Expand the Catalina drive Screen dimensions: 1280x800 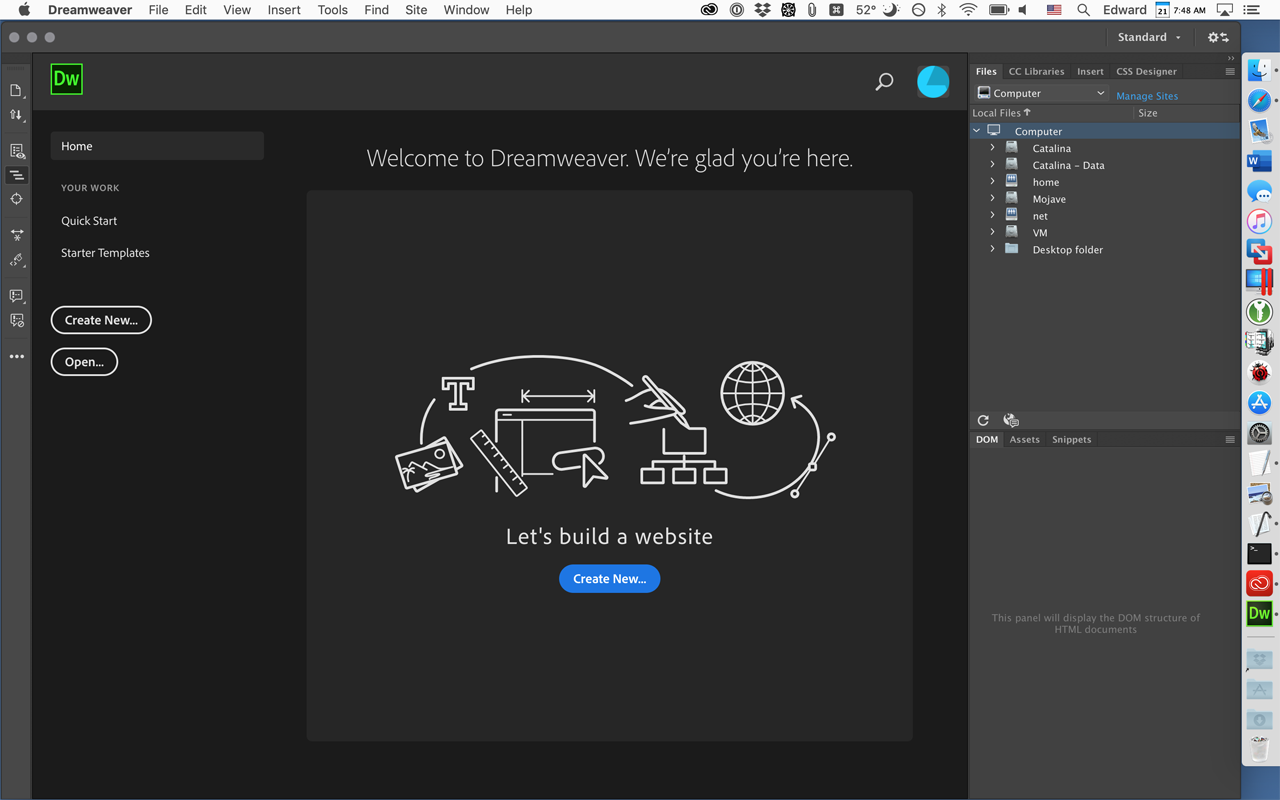992,148
